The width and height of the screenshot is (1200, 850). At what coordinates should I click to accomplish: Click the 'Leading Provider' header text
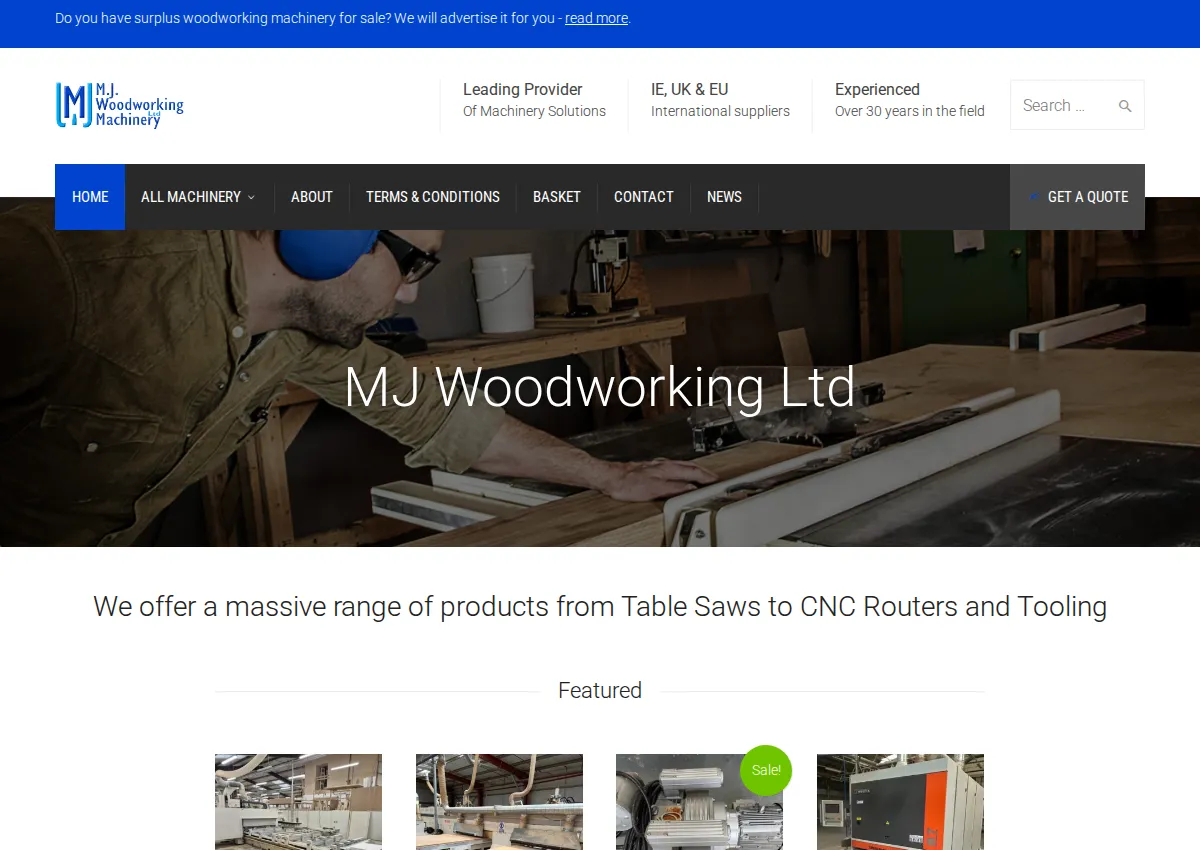pyautogui.click(x=523, y=89)
